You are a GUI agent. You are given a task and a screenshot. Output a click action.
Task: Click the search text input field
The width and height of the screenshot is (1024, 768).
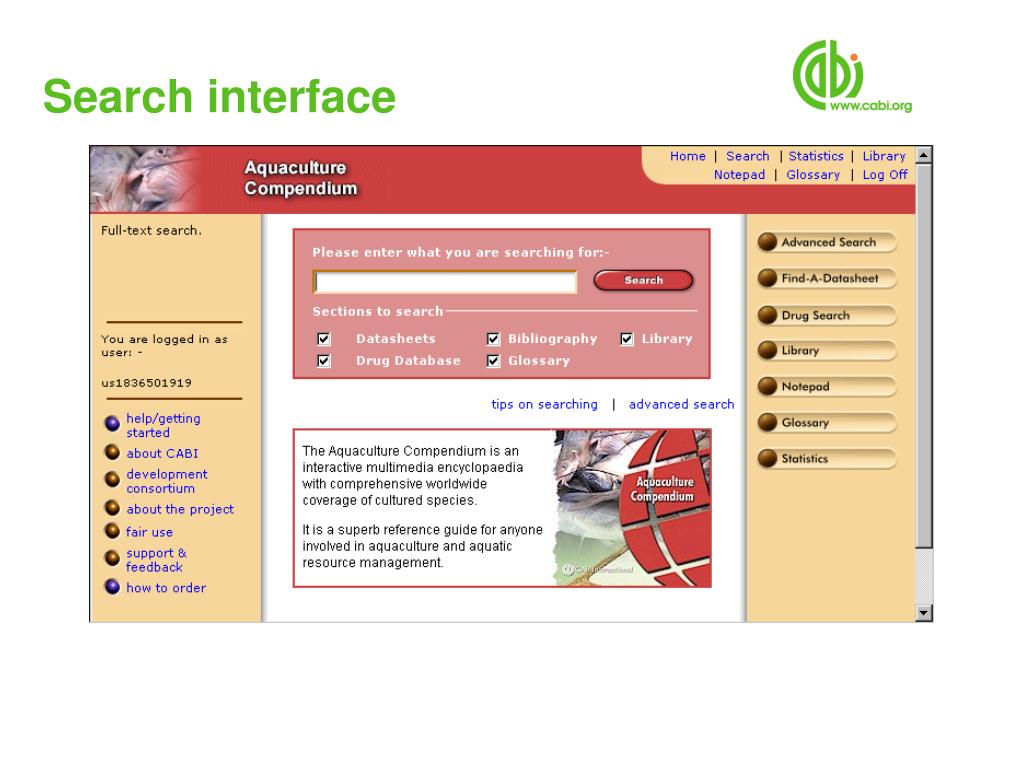click(445, 282)
